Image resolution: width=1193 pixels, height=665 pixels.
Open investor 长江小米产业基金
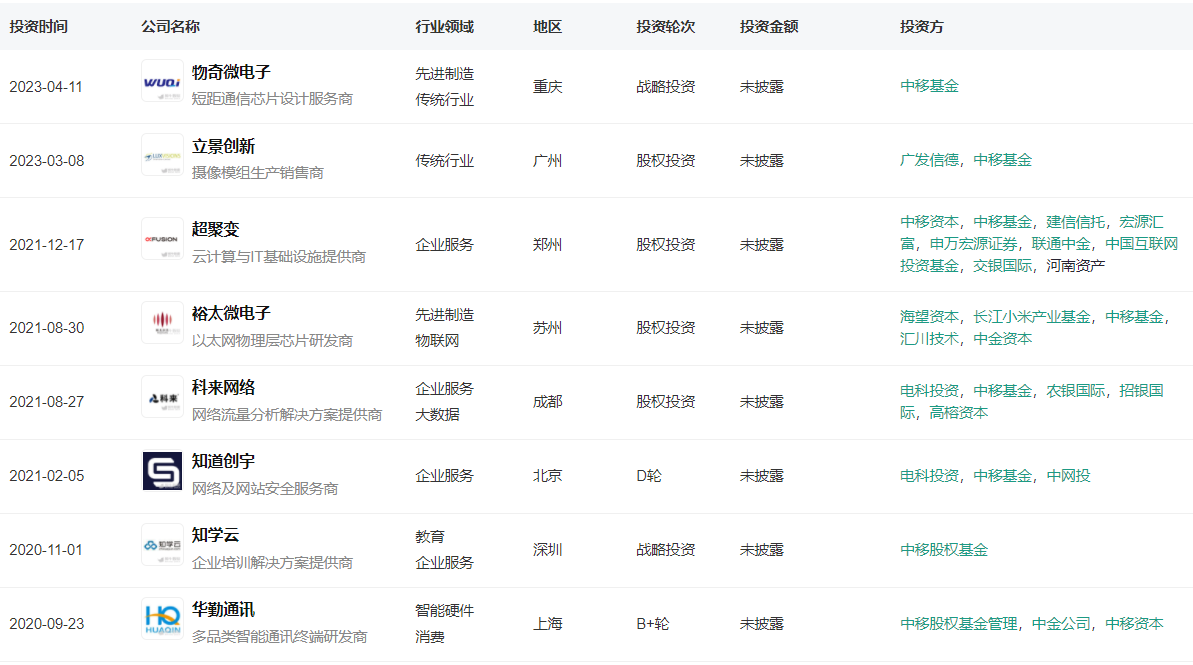pyautogui.click(x=1032, y=317)
